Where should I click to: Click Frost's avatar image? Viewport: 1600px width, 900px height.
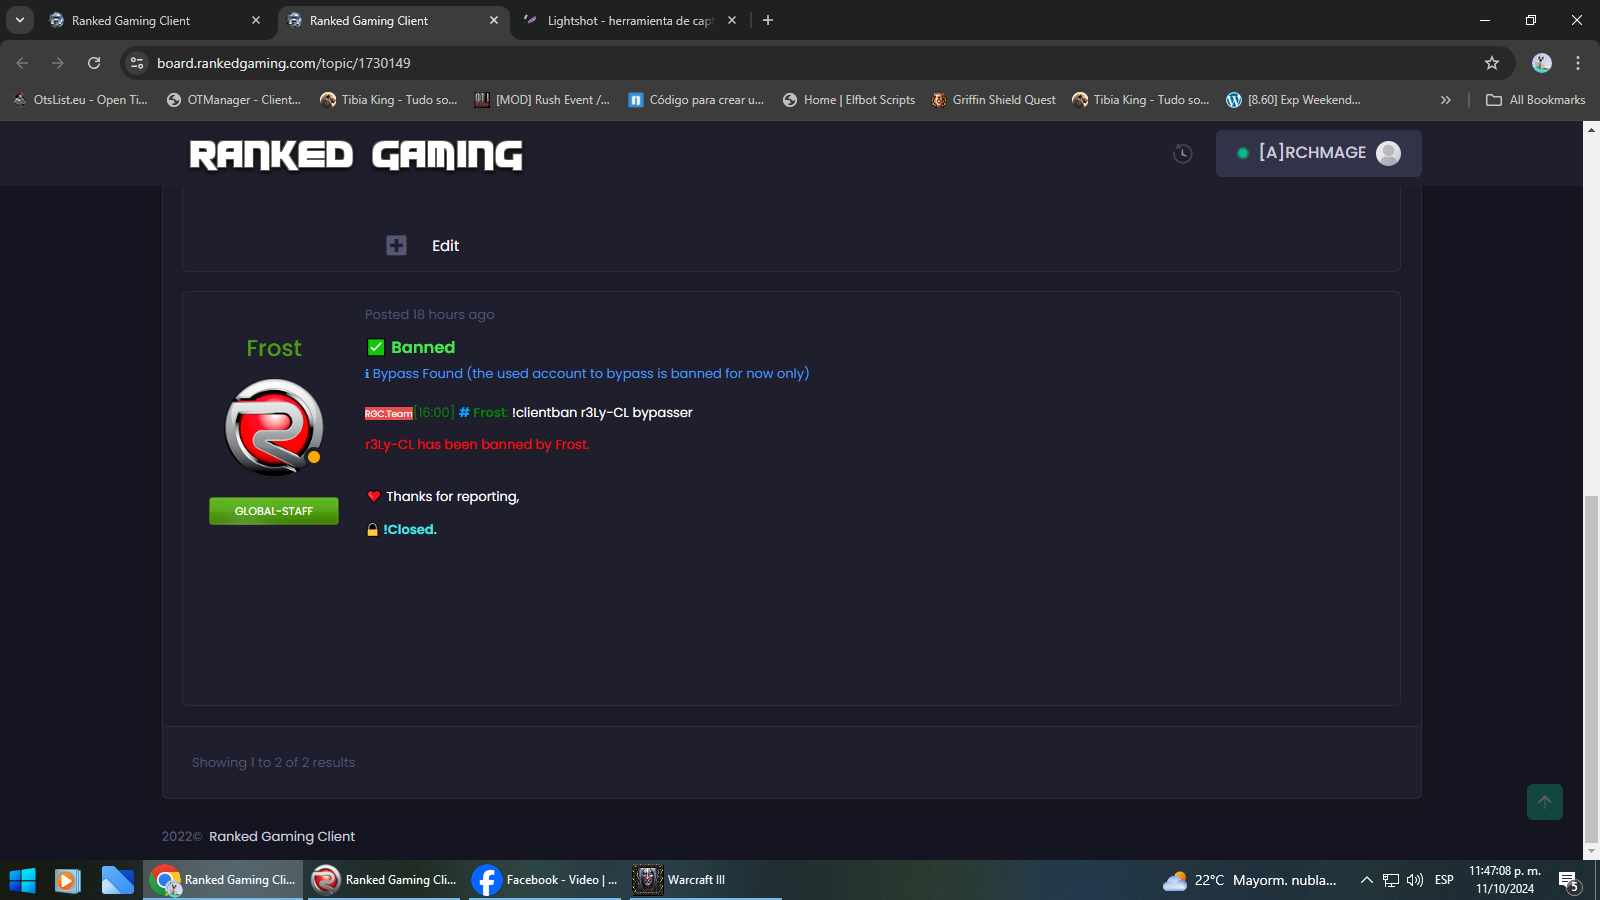274,427
